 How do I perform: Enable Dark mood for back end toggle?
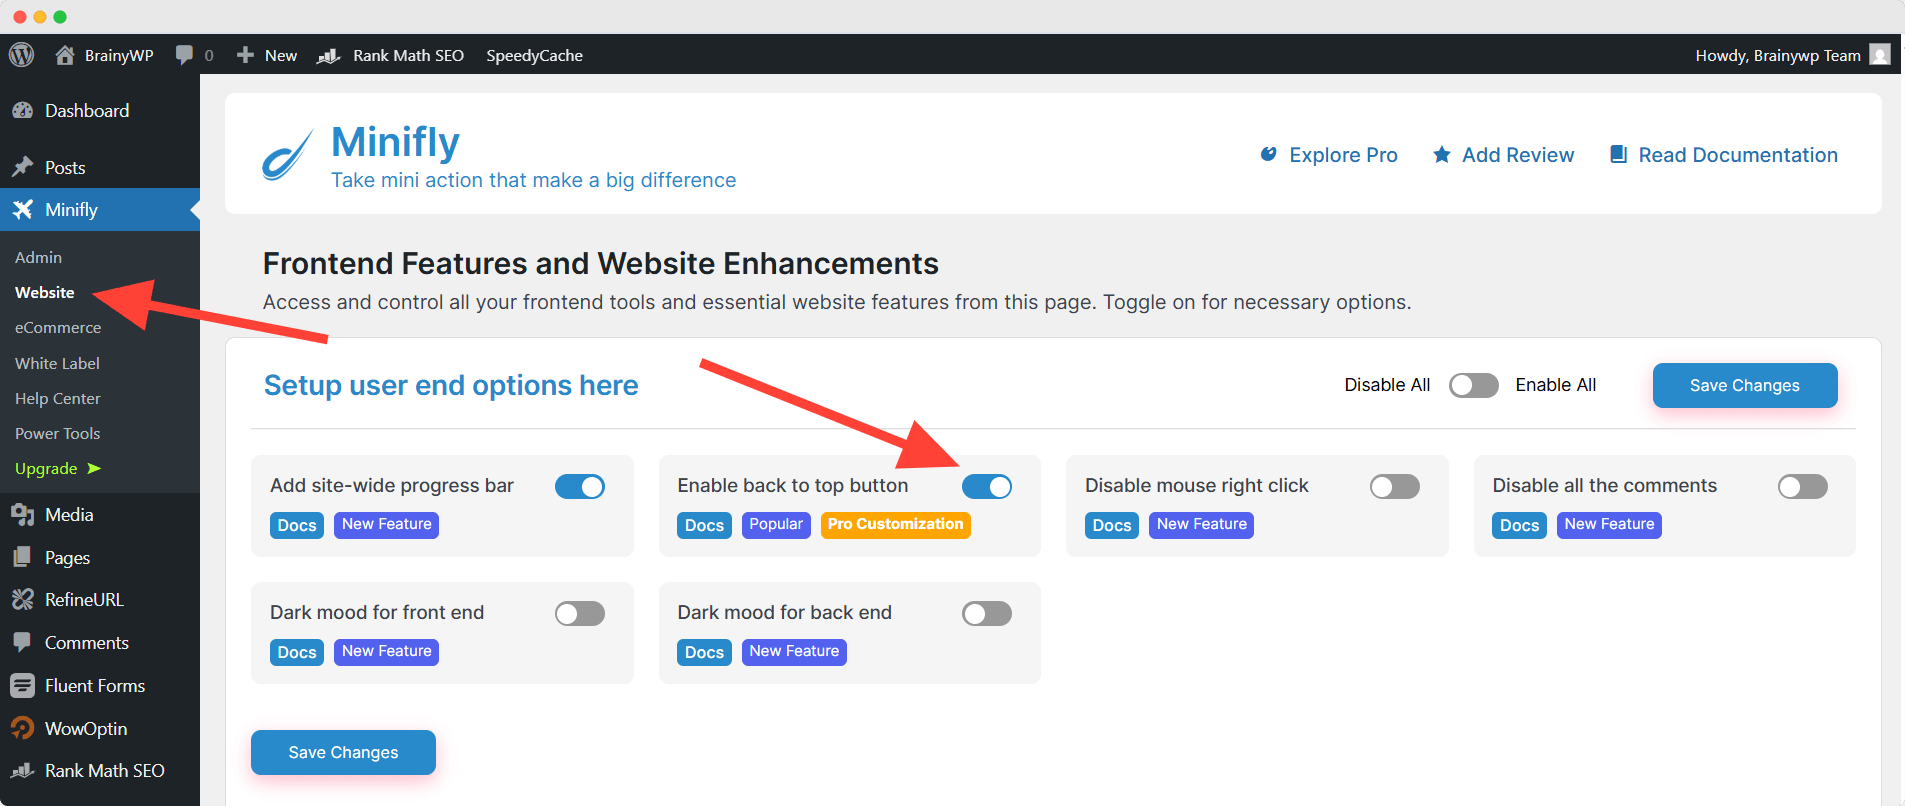pos(987,614)
